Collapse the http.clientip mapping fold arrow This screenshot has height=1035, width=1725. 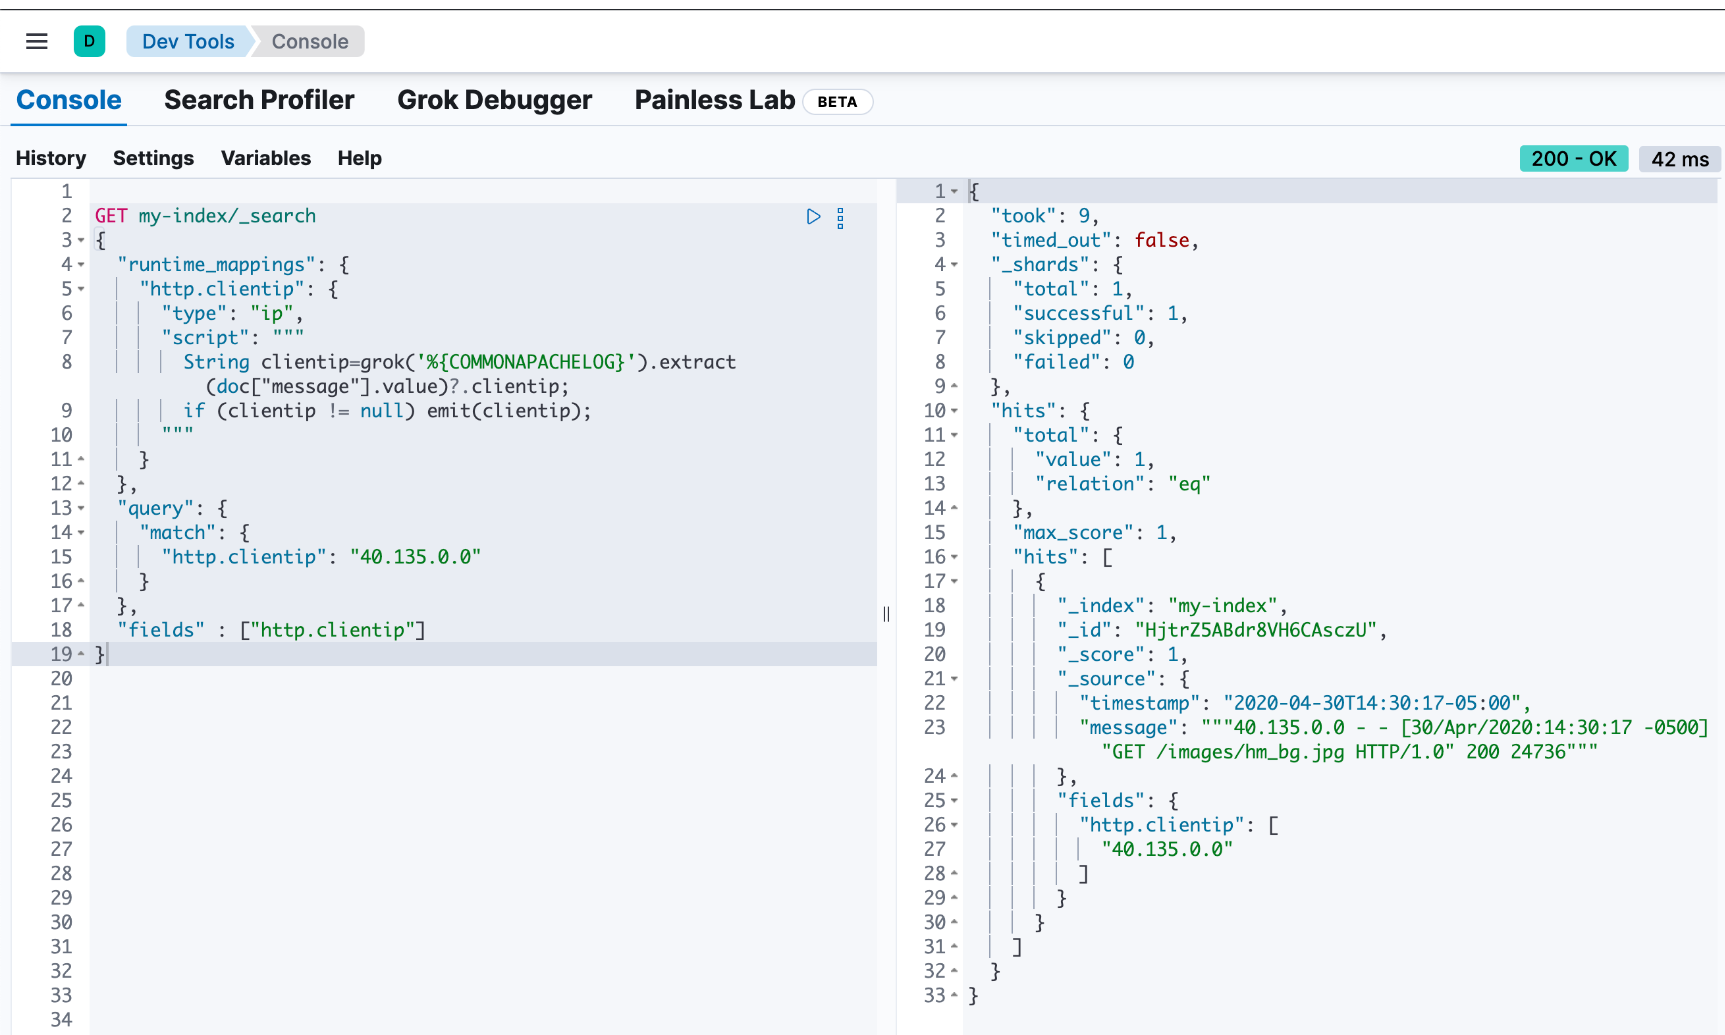[x=81, y=290]
